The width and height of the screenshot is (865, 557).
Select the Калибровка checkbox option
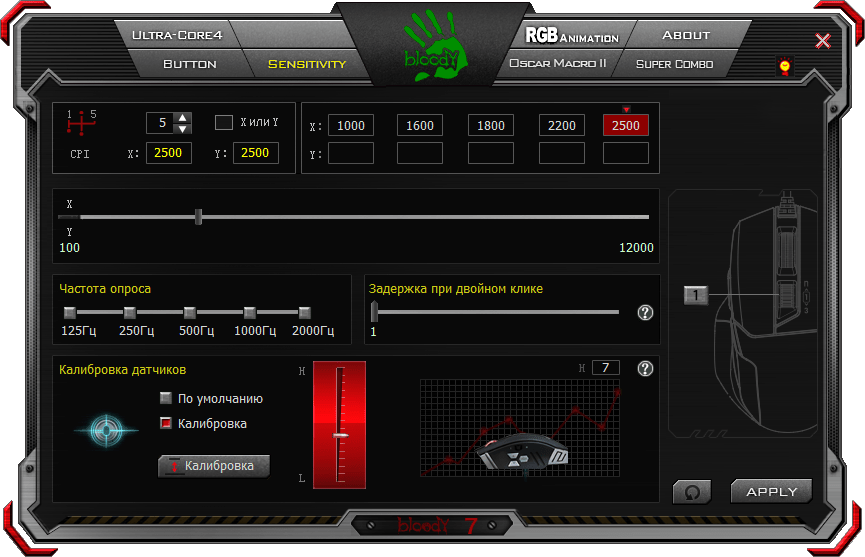click(165, 423)
